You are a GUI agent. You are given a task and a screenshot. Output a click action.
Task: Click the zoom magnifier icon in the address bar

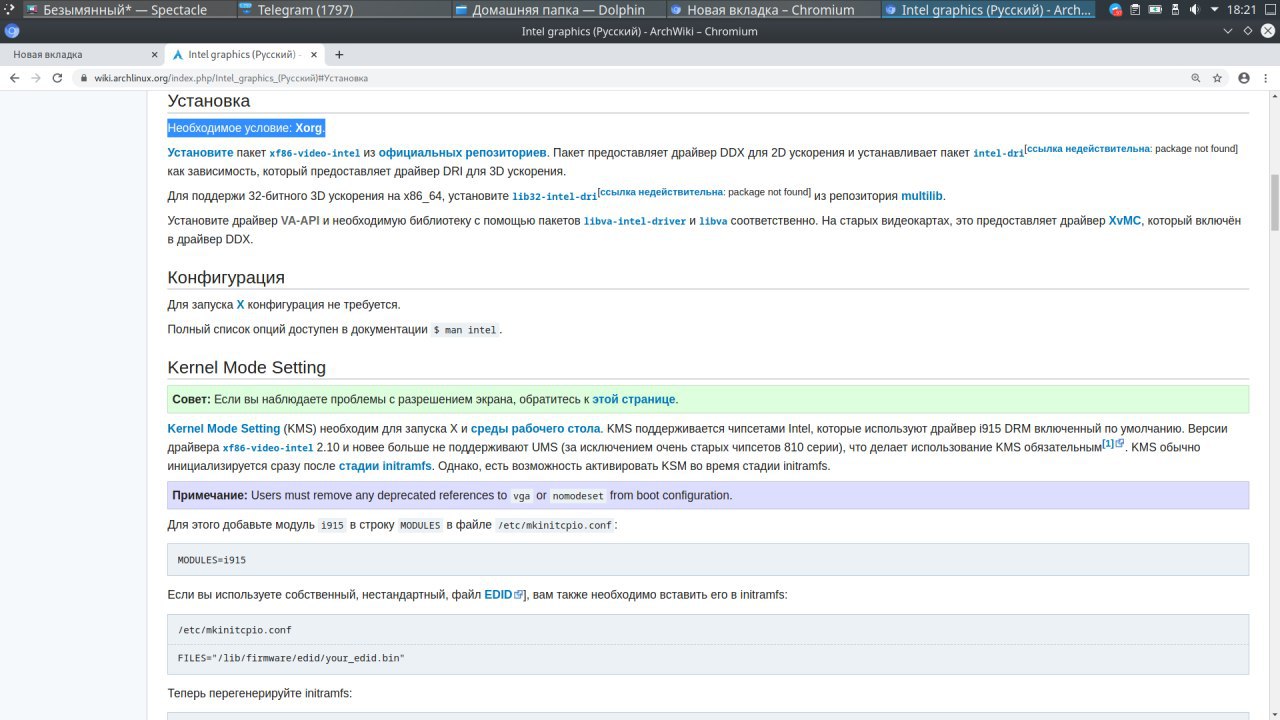[1195, 78]
